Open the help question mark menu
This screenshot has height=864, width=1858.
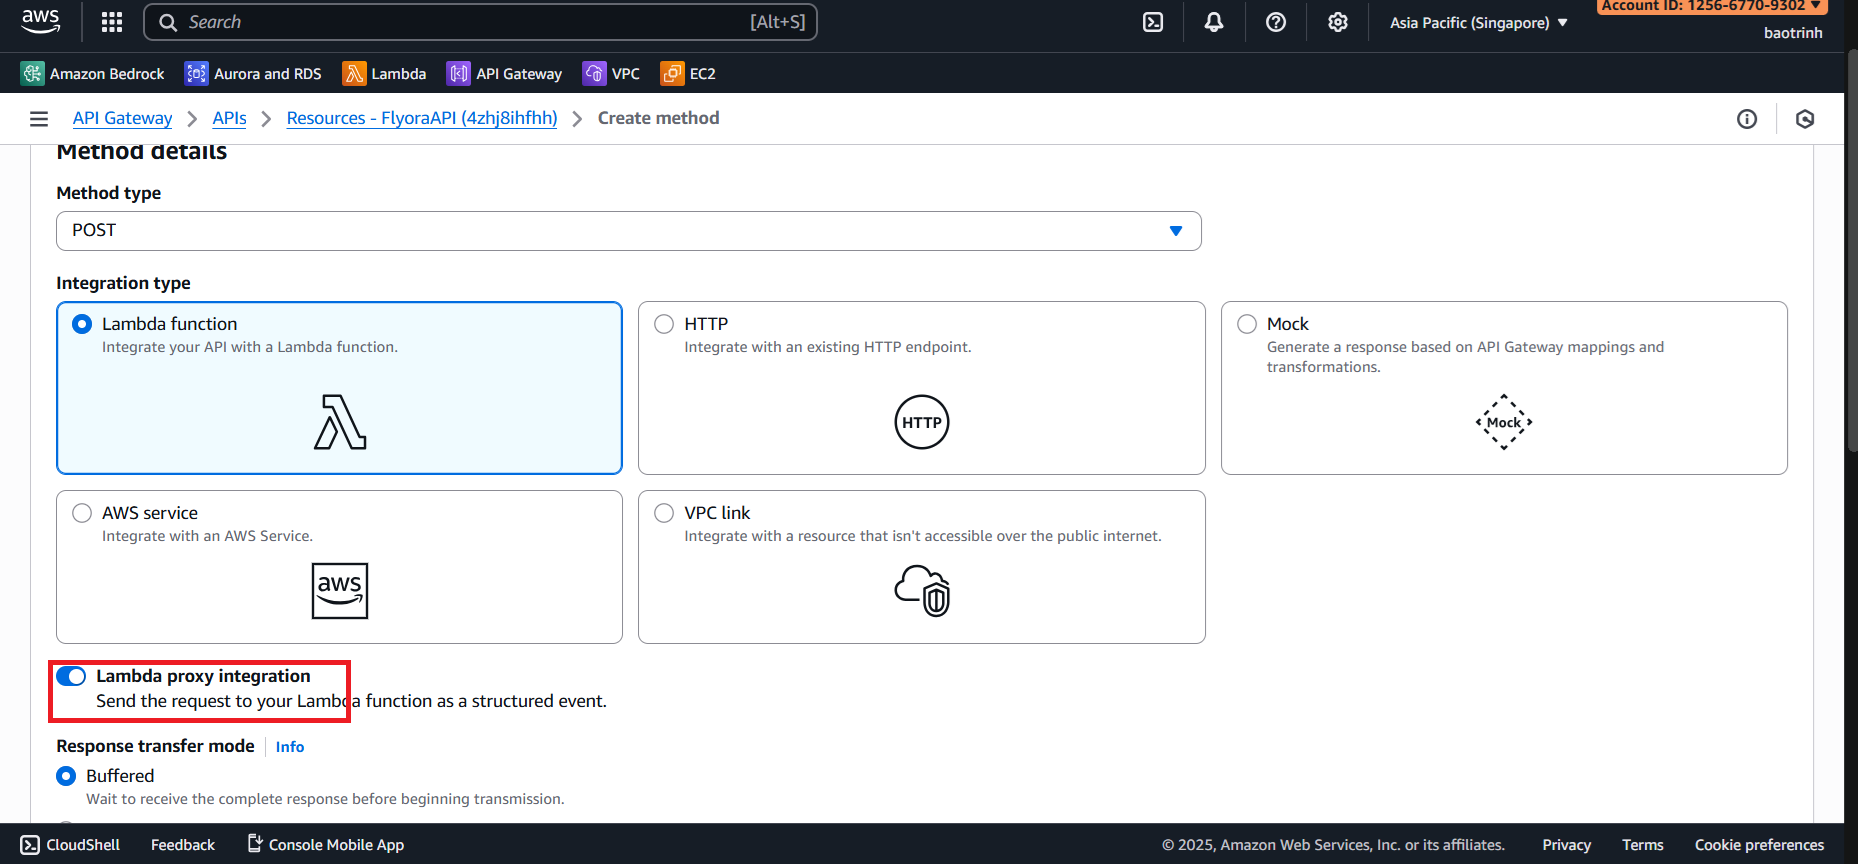[x=1276, y=22]
